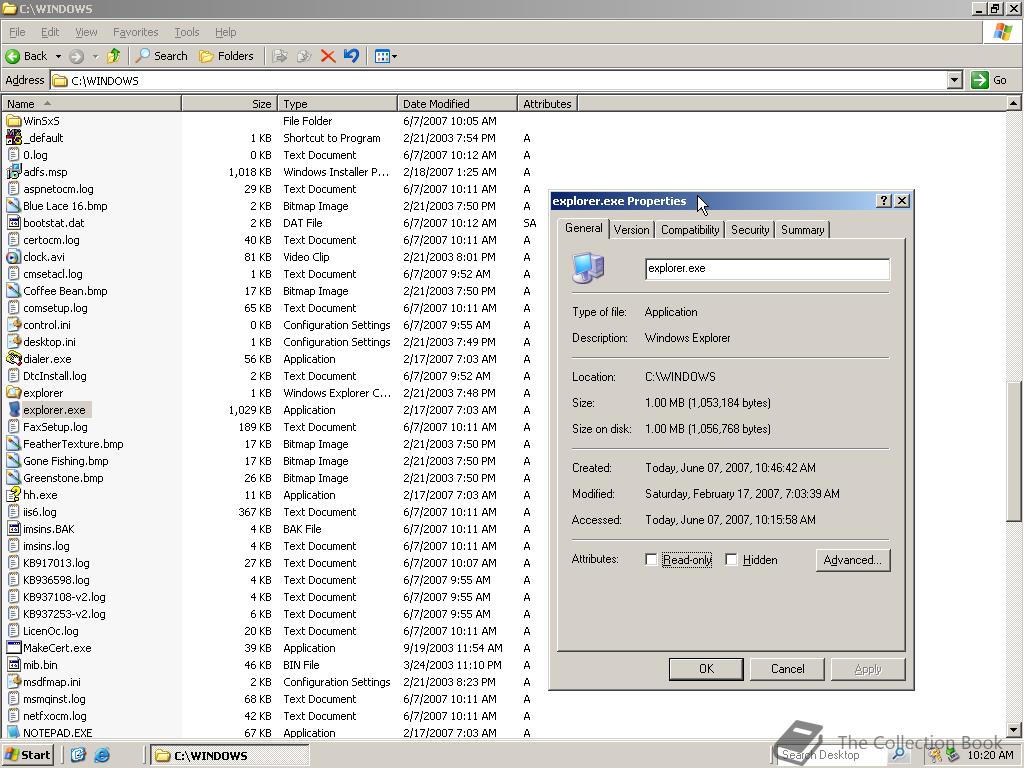Click the Properties dialog help question-mark button

(x=883, y=200)
